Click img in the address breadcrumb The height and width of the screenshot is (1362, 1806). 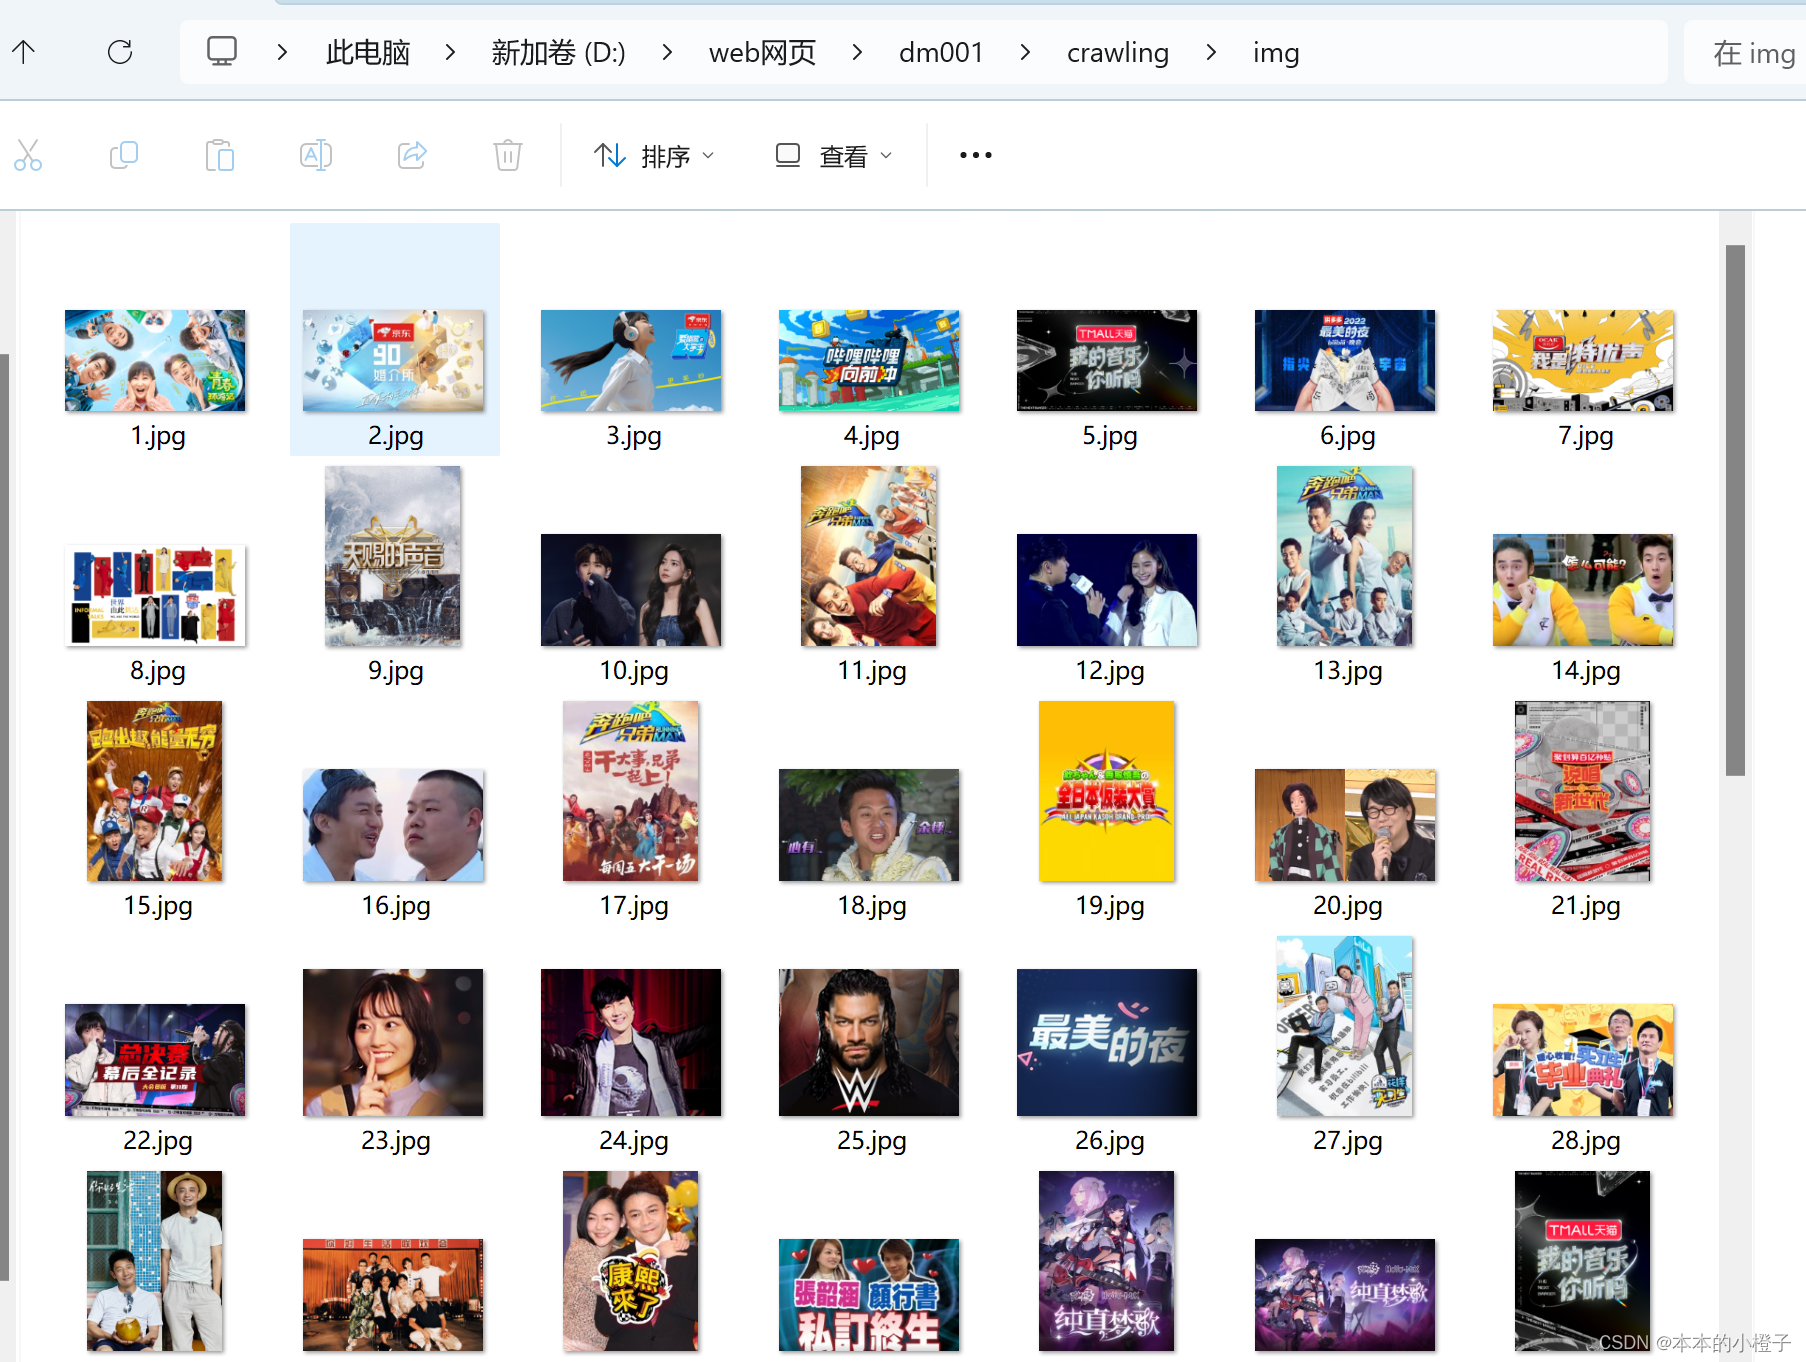[1276, 52]
